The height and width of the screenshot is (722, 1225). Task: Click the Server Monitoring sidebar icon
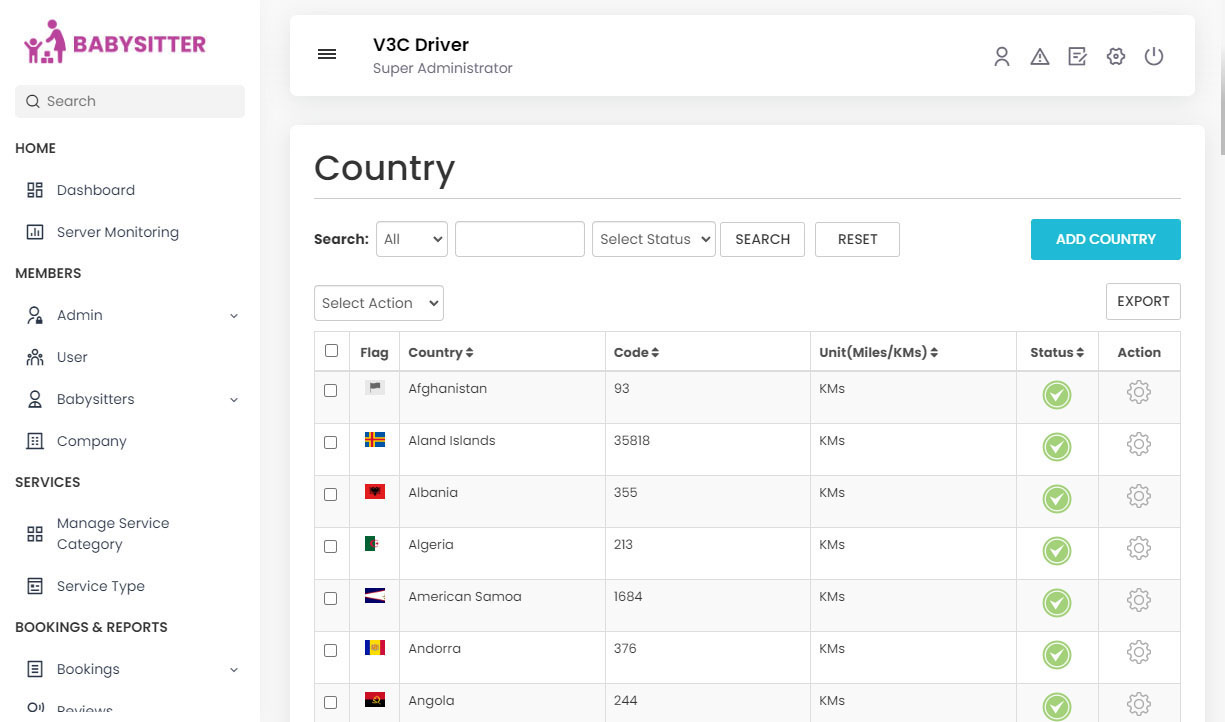pos(34,232)
